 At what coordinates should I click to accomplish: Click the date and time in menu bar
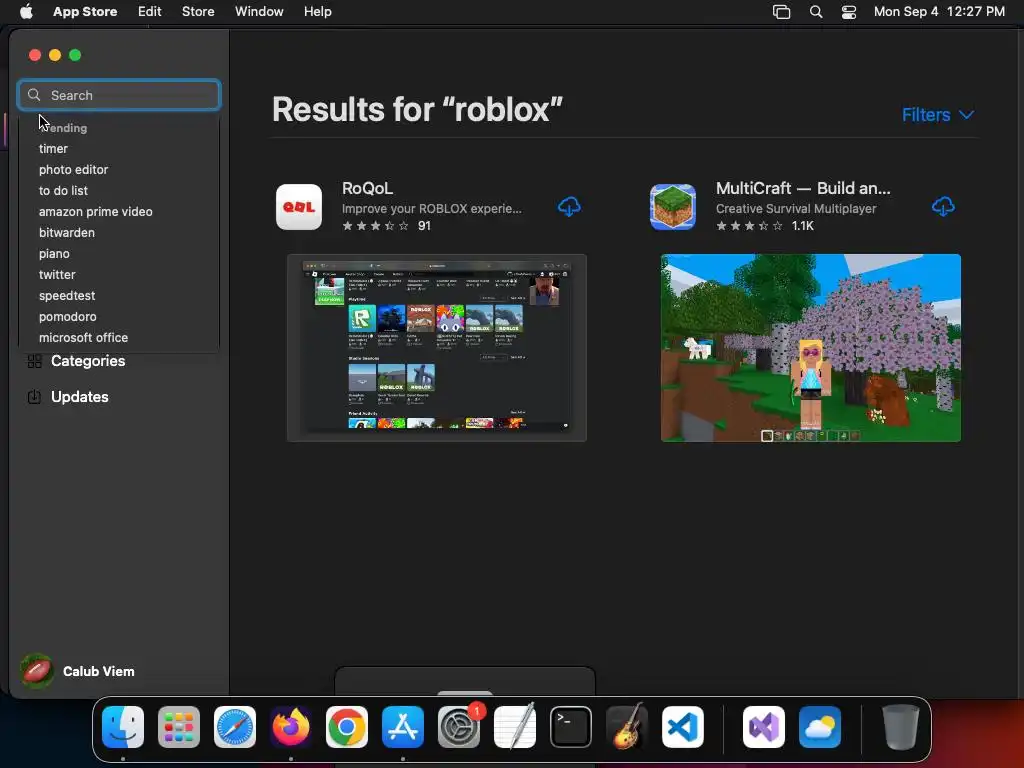click(x=938, y=11)
